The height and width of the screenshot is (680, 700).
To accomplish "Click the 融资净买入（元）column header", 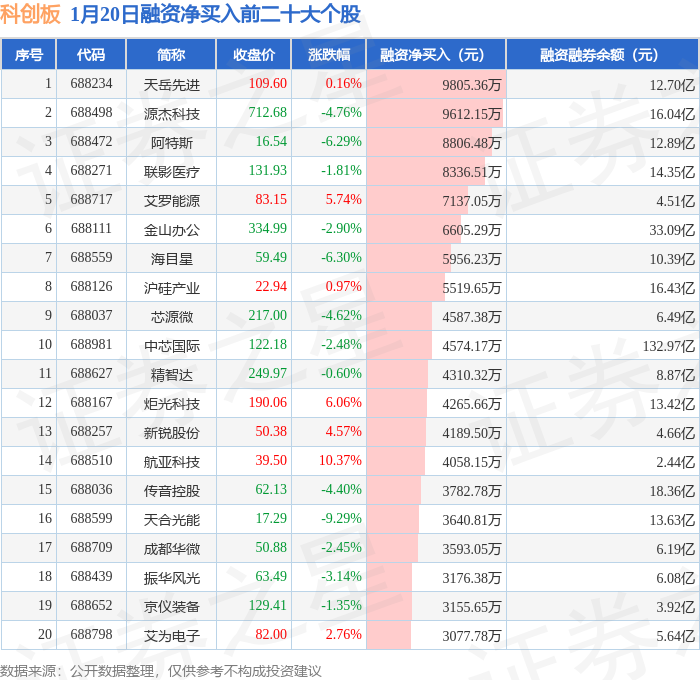I will click(x=436, y=55).
